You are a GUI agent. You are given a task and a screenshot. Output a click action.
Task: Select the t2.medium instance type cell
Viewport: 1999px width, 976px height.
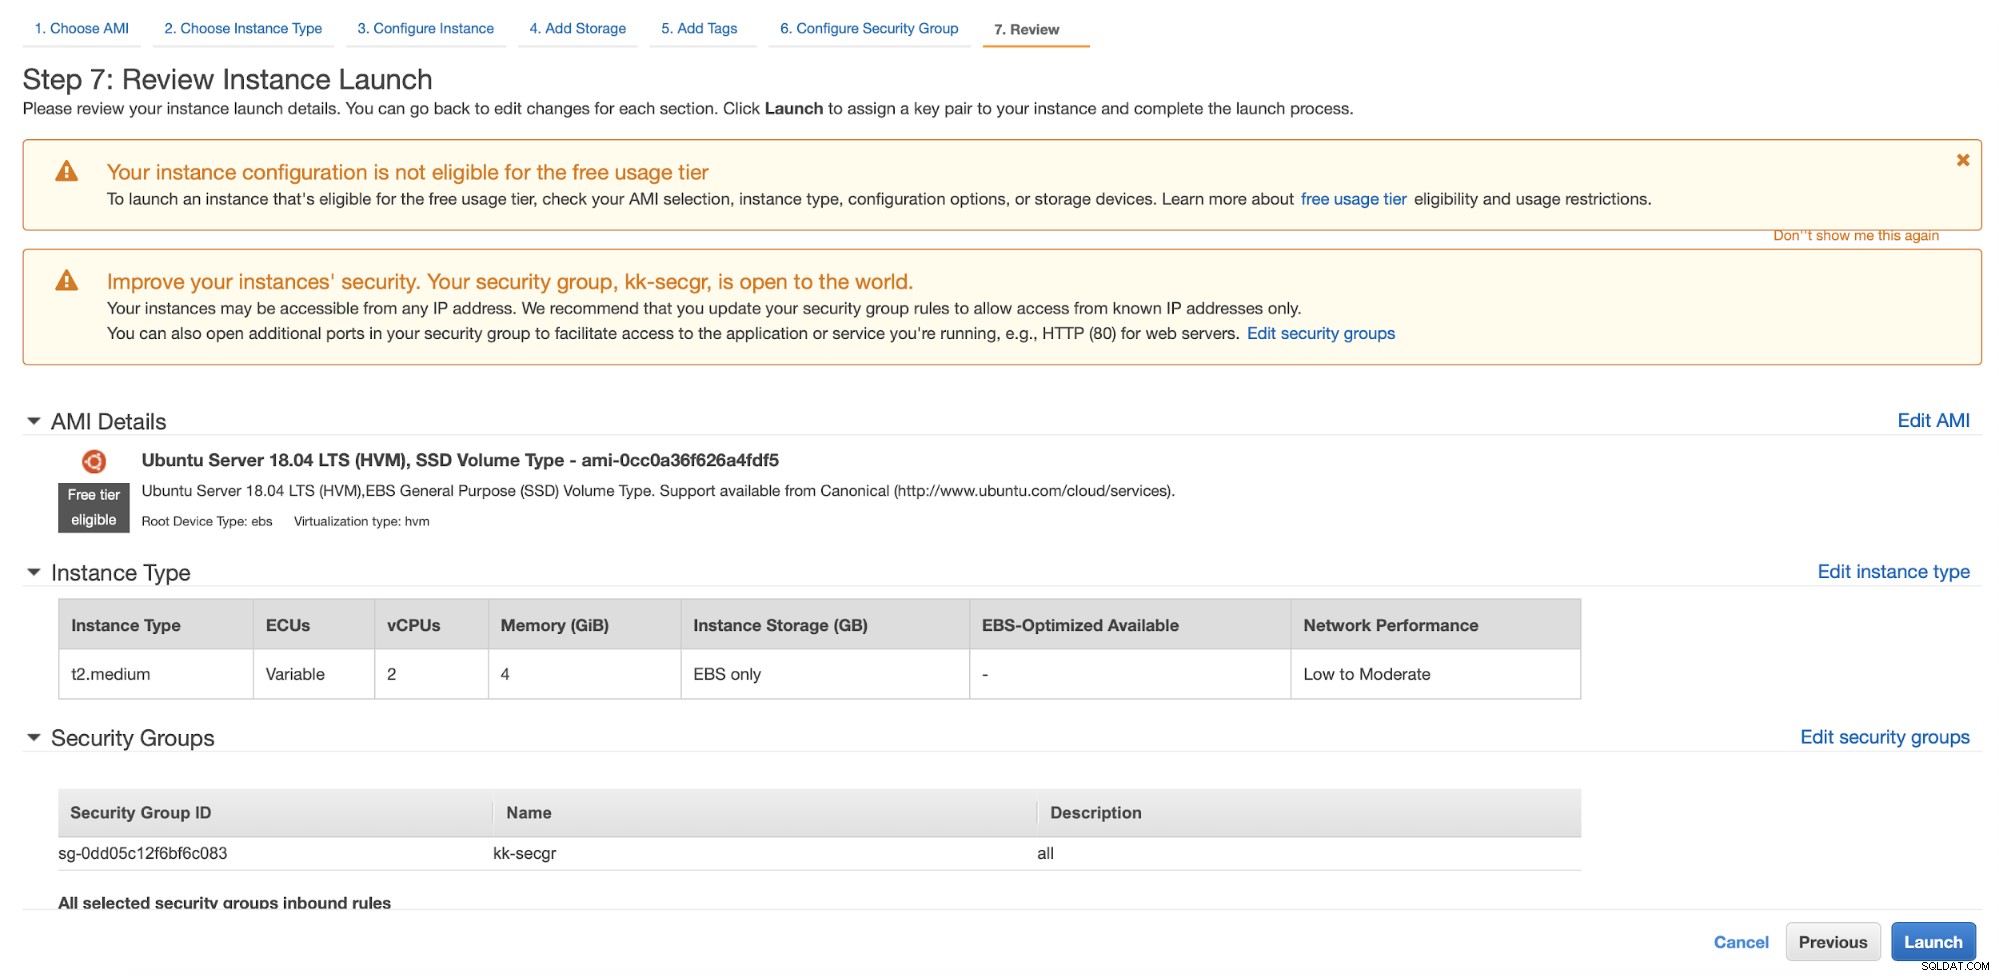pos(155,674)
